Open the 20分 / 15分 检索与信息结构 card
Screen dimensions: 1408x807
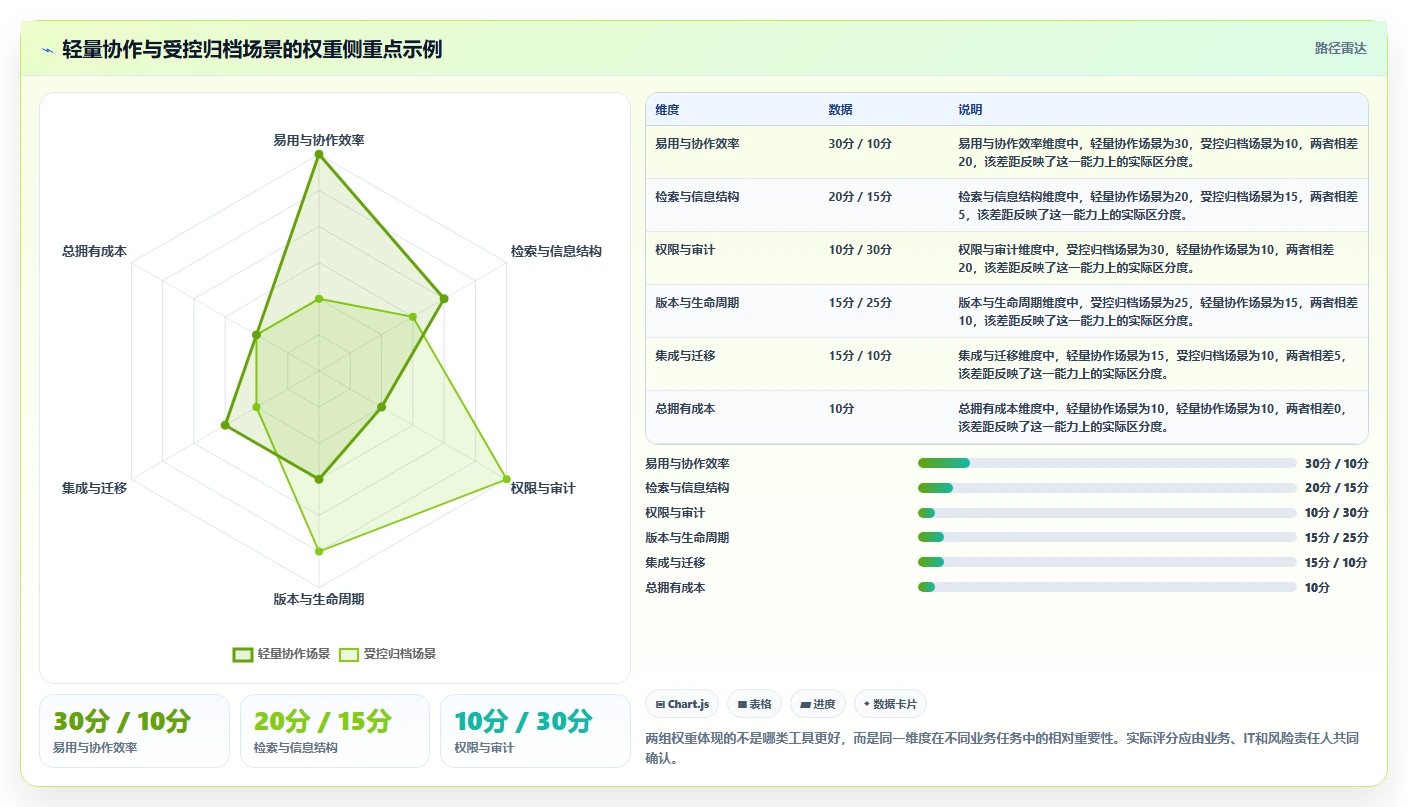point(335,731)
